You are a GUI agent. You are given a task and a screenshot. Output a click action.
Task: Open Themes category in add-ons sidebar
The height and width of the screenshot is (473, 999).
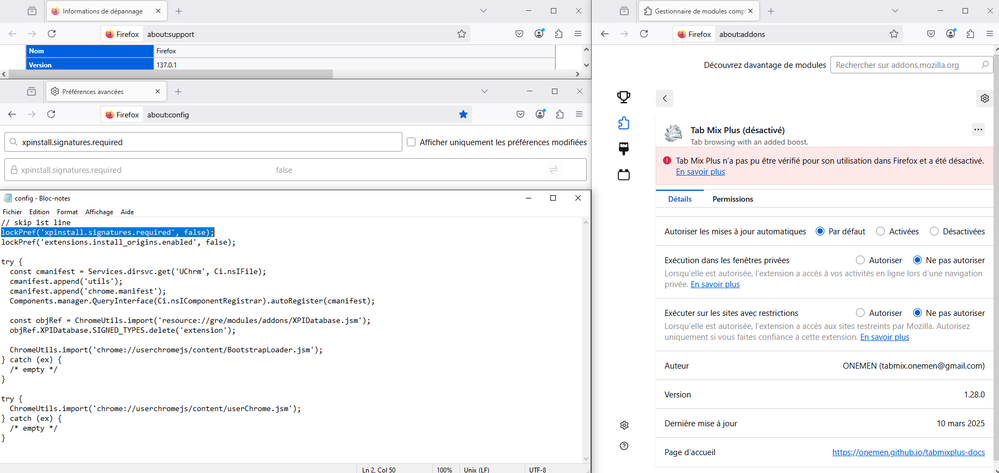(x=624, y=149)
